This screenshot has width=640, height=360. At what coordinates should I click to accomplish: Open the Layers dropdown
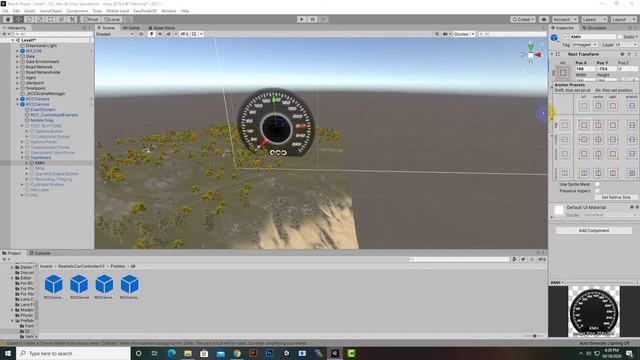point(594,19)
